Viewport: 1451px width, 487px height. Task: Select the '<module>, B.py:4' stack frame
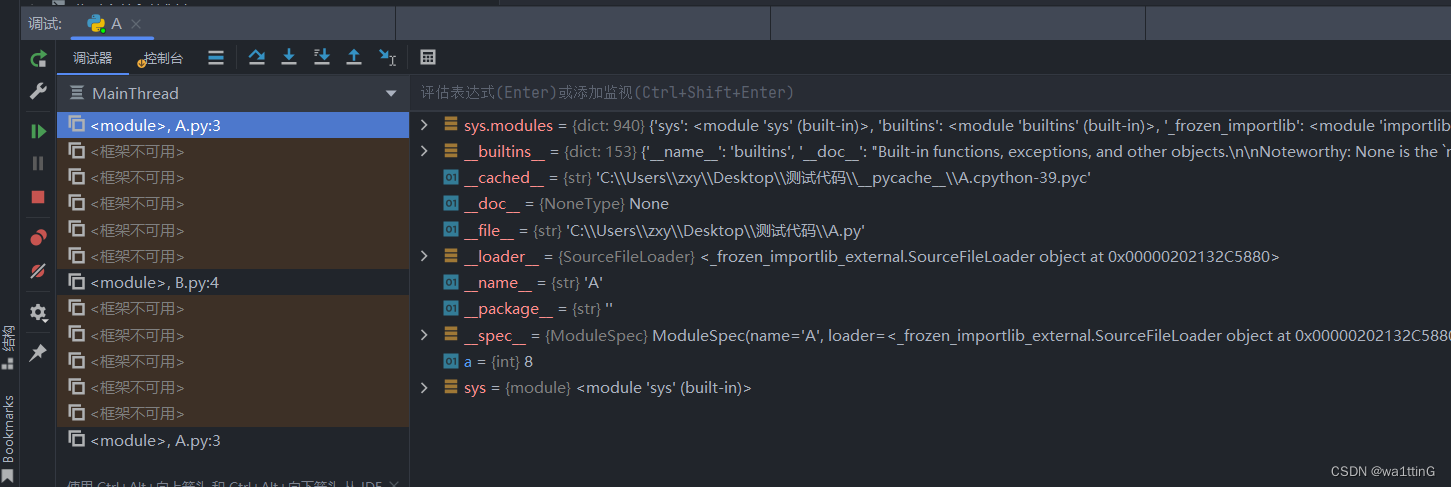click(154, 283)
